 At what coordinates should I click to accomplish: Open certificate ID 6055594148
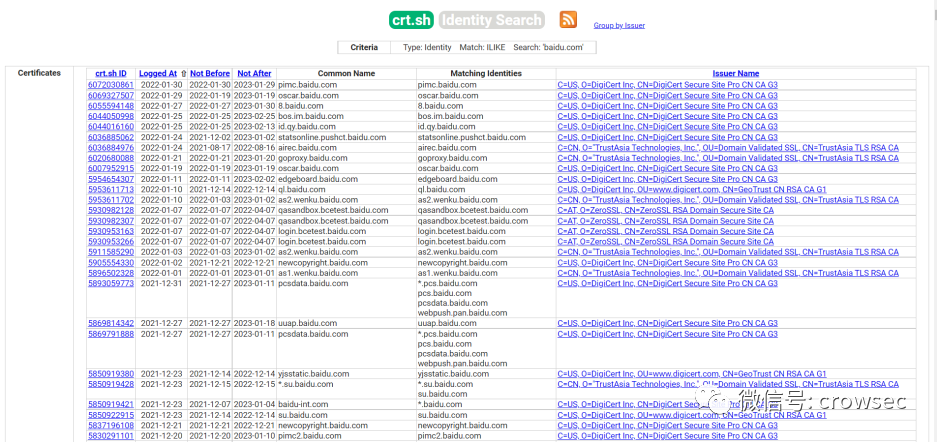click(x=111, y=106)
